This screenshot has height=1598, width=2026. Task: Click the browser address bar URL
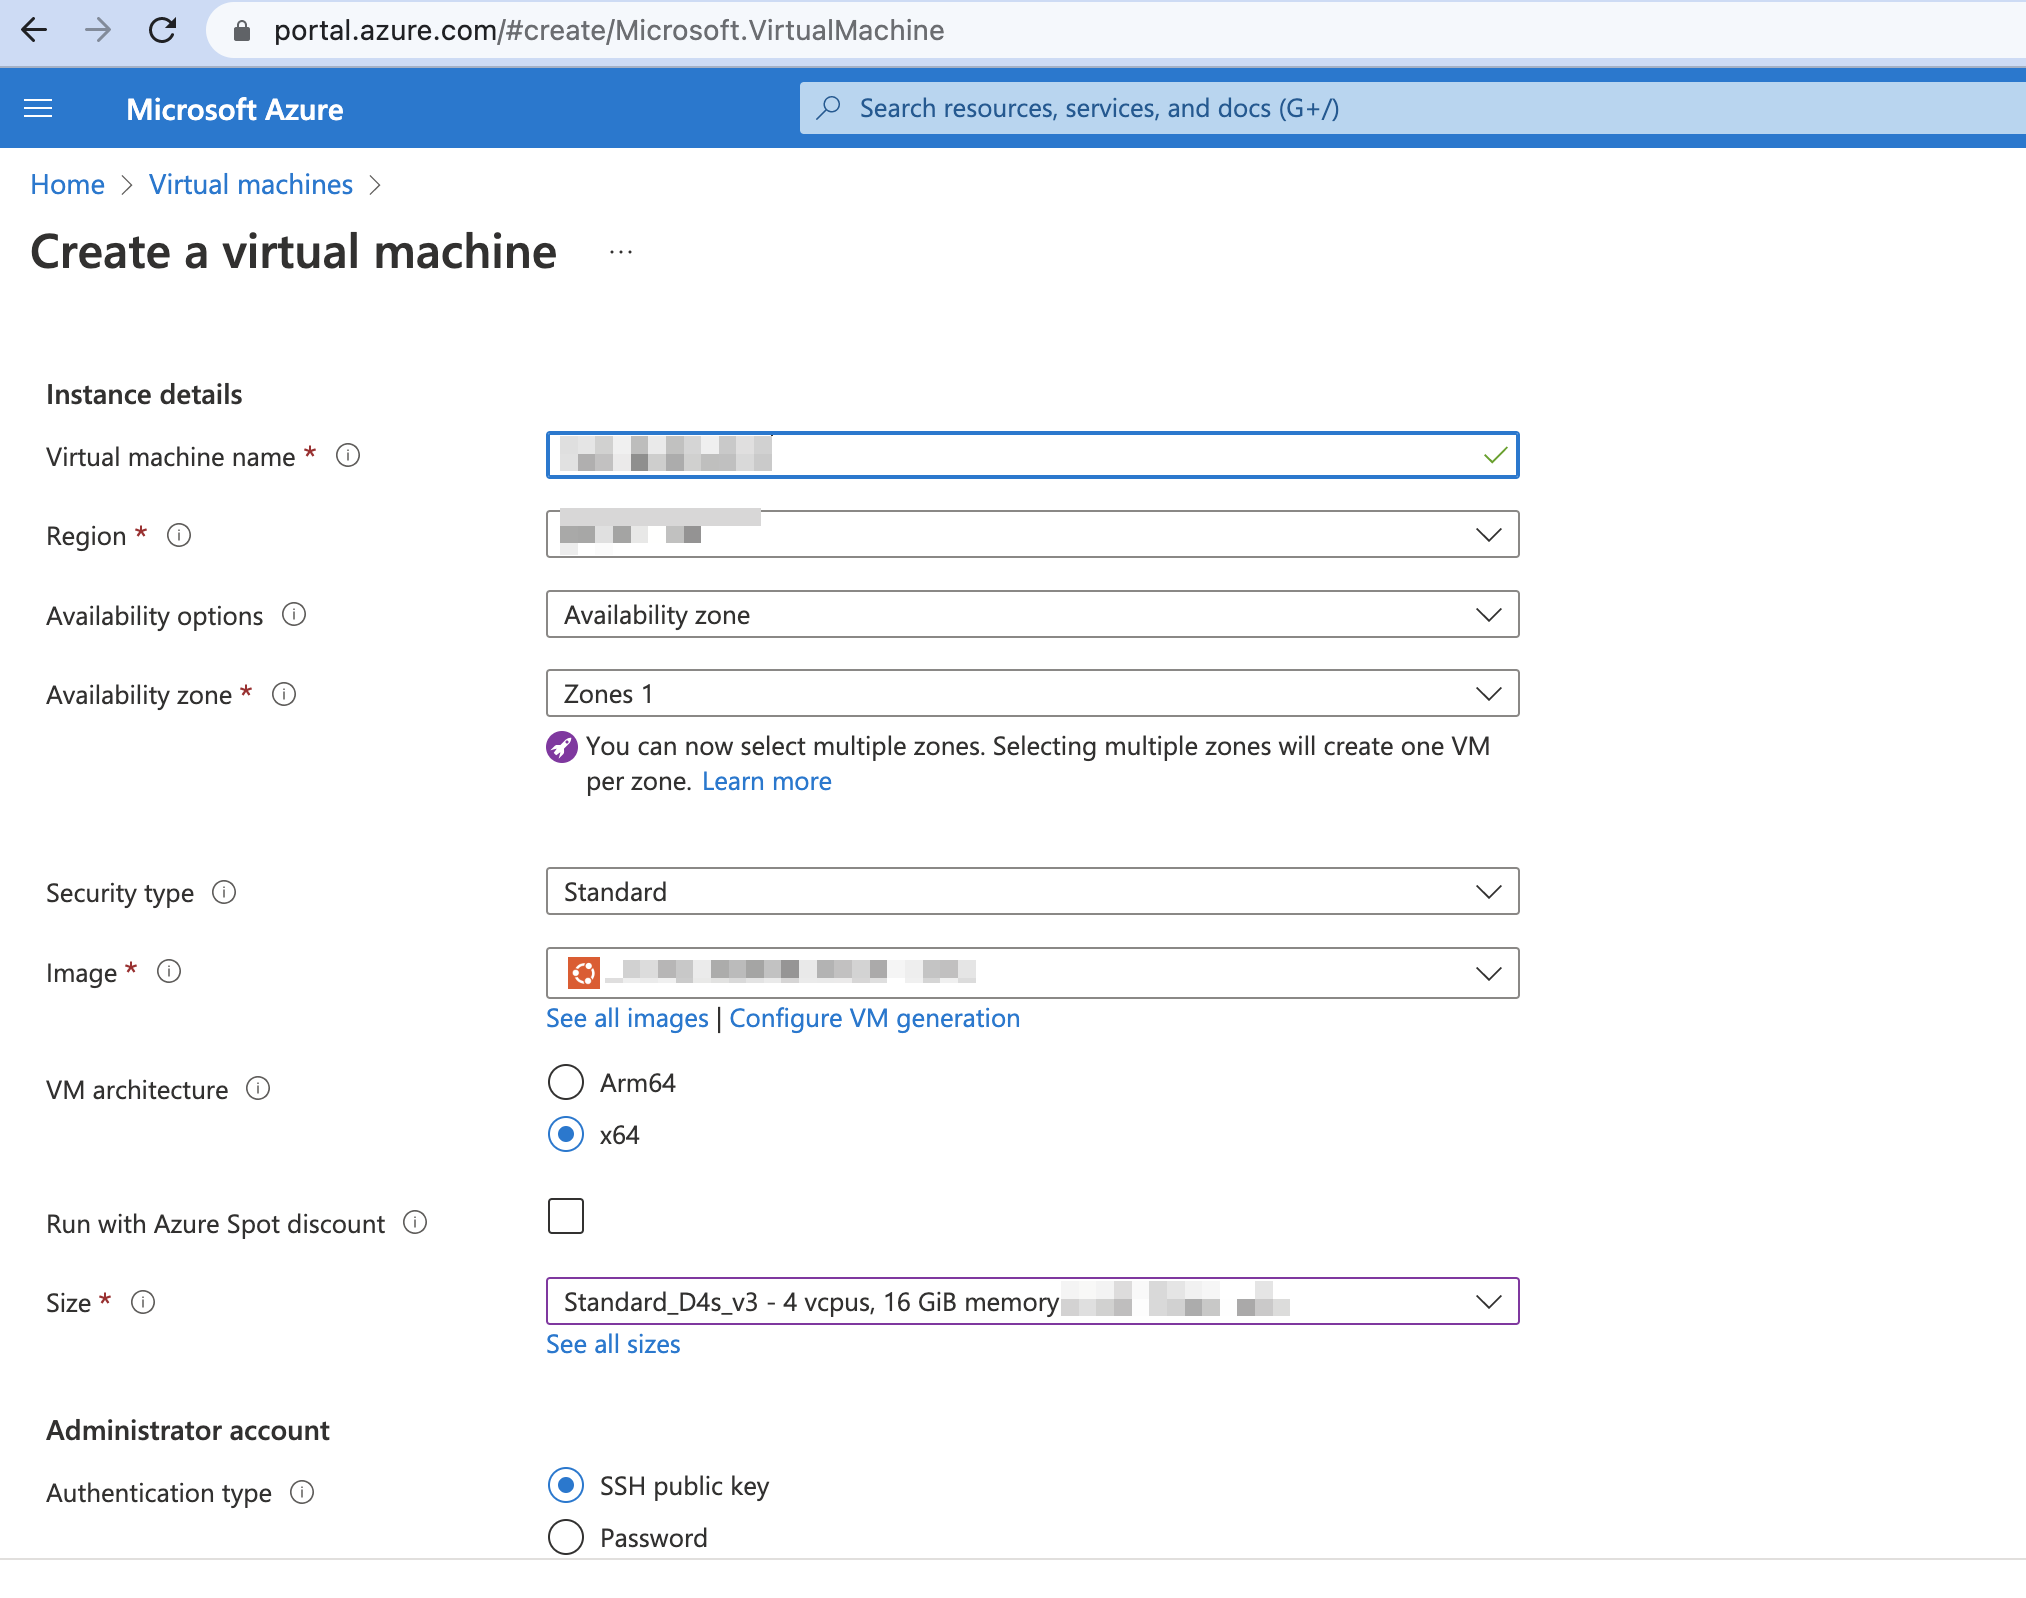point(609,31)
